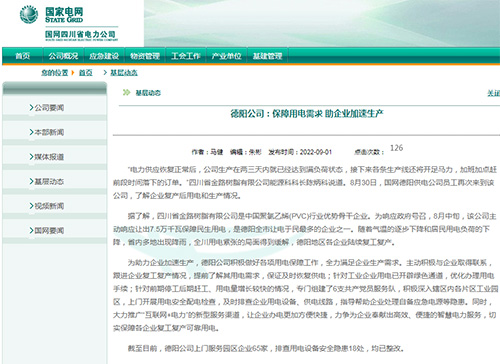Follow the 首页 breadcrumb link
Viewport: 500px width, 364px height.
(86, 73)
